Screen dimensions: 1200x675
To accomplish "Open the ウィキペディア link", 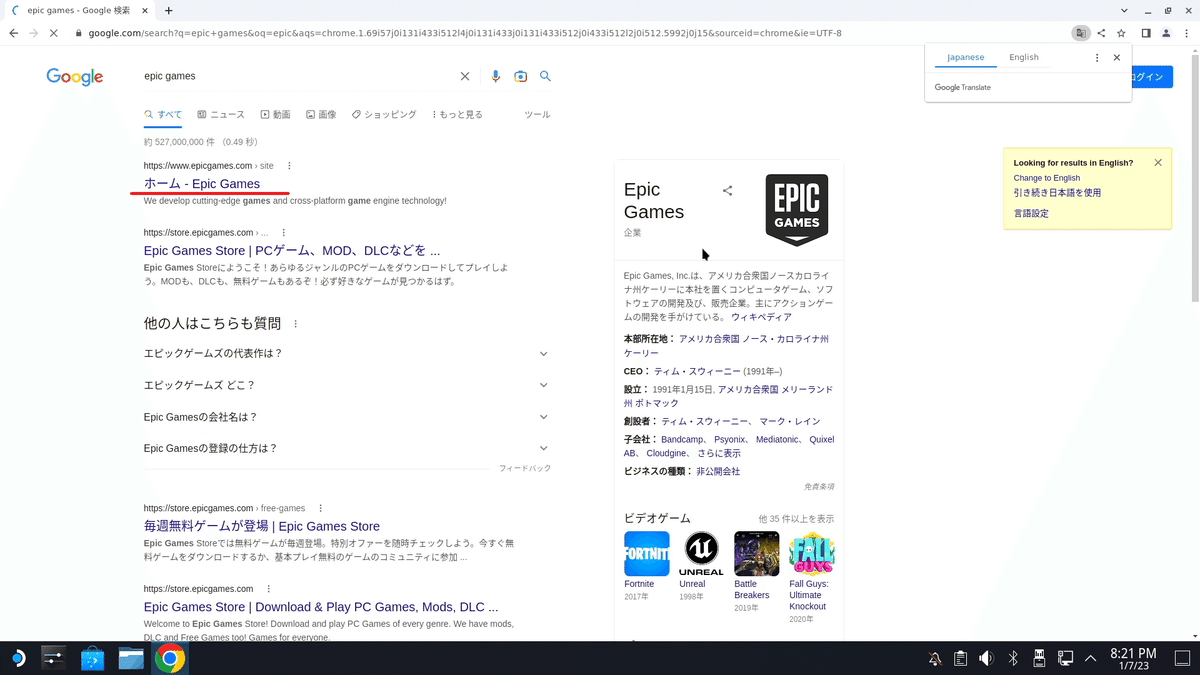I will [761, 317].
